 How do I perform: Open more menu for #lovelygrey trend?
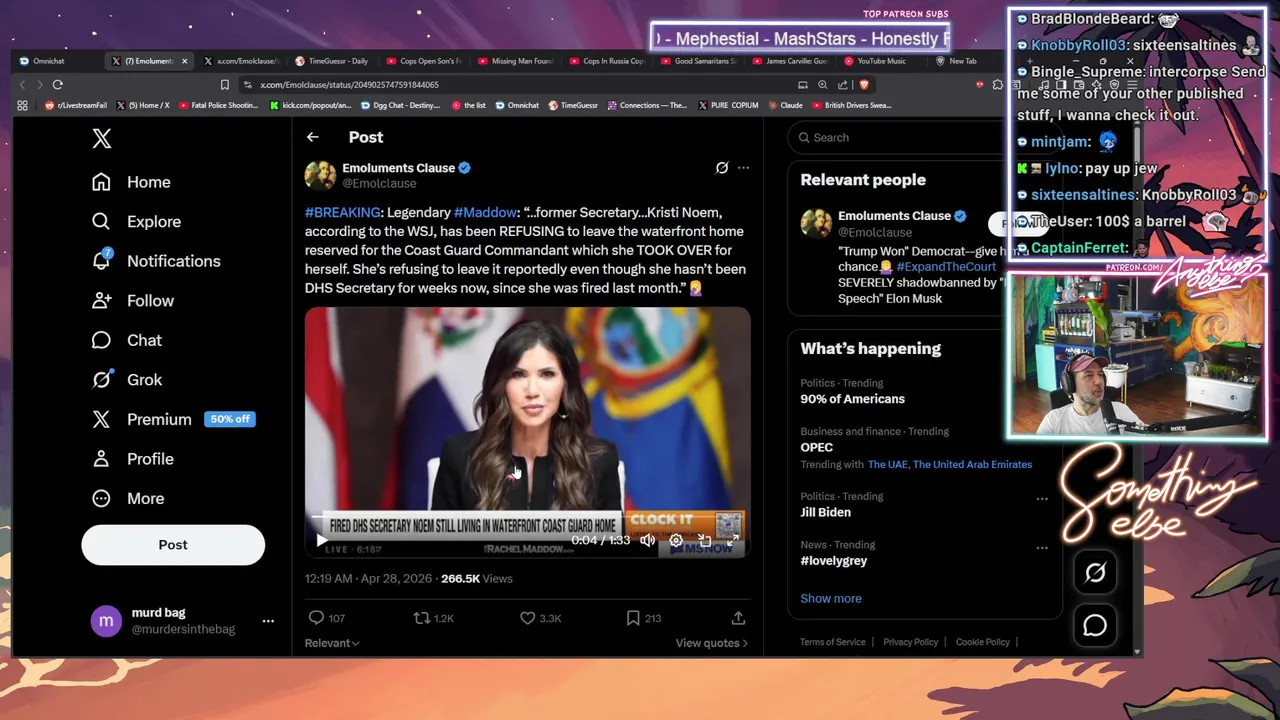click(x=1042, y=548)
